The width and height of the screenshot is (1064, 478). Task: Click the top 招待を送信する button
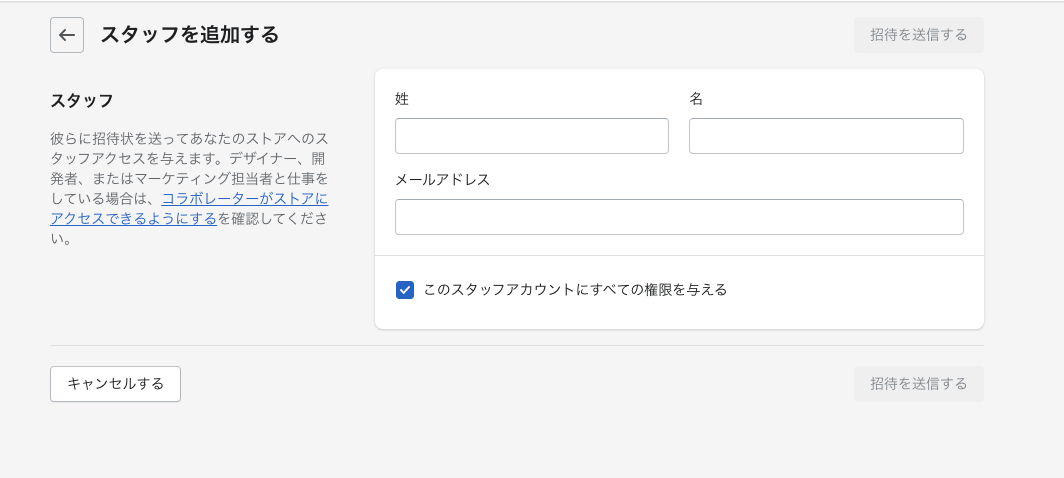[x=919, y=35]
